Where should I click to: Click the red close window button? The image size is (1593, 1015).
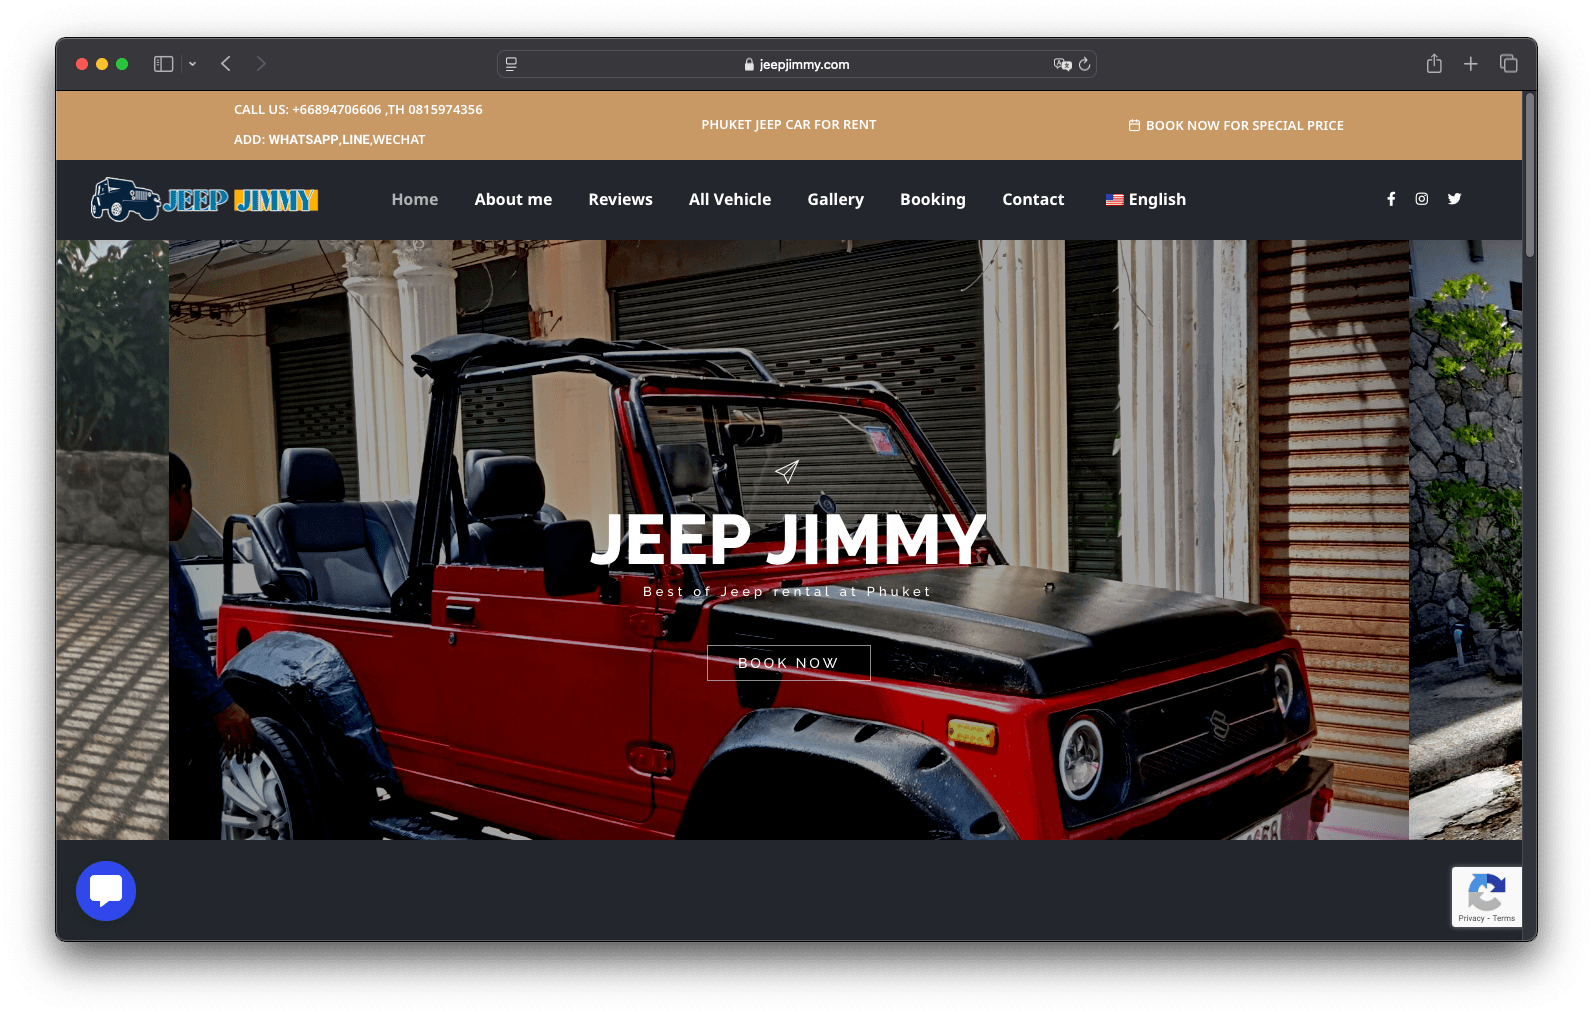(82, 64)
